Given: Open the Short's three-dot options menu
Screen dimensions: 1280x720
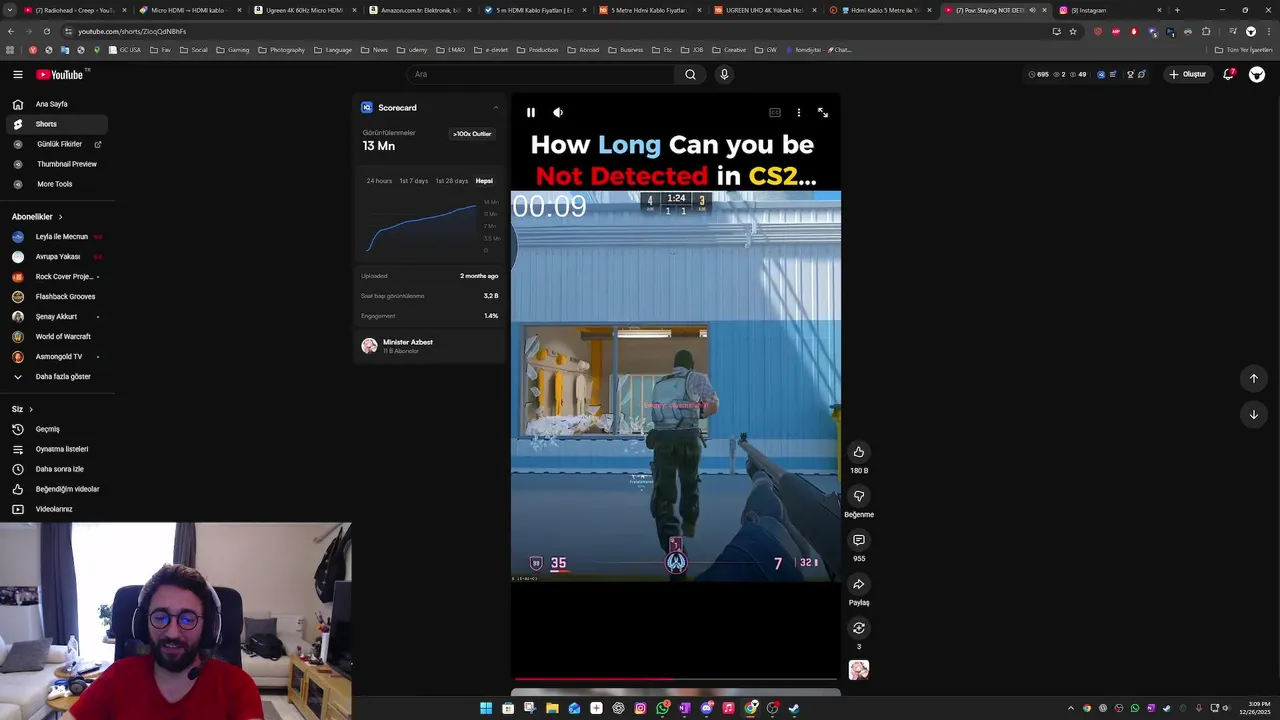Looking at the screenshot, I should coord(798,113).
